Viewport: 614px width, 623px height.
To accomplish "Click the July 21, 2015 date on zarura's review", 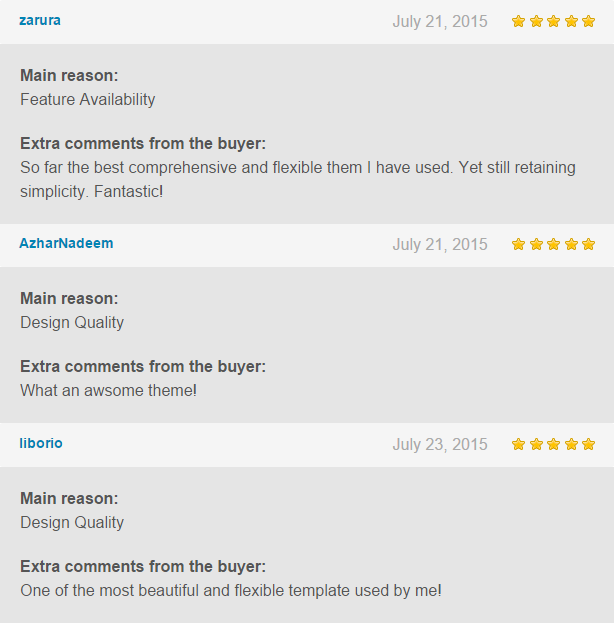I will coord(440,21).
